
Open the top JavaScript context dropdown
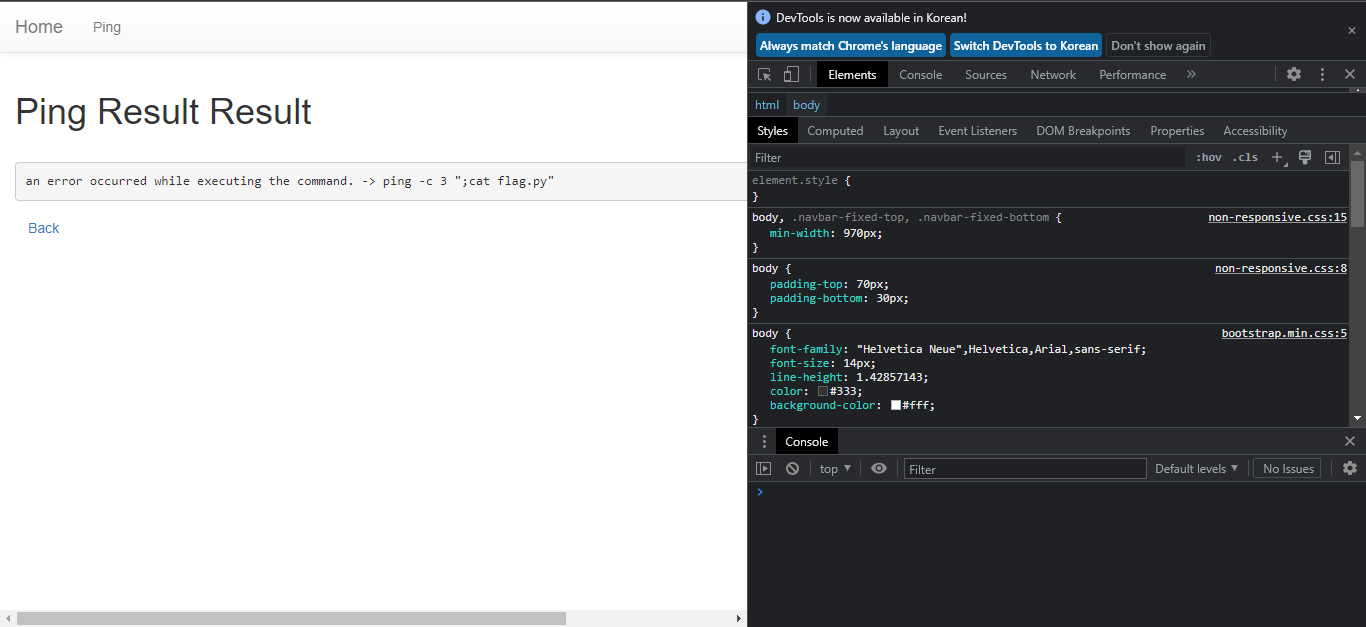(835, 468)
